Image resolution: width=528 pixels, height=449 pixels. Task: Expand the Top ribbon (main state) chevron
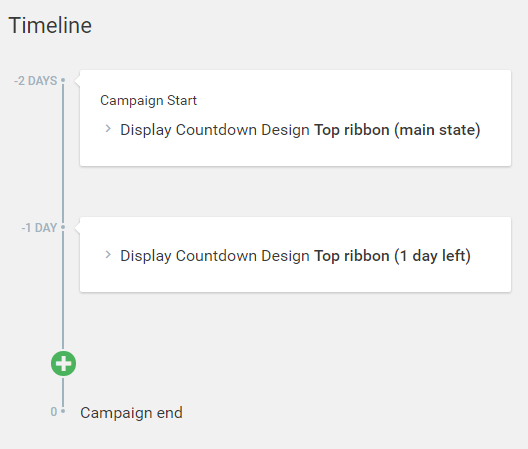[x=108, y=129]
